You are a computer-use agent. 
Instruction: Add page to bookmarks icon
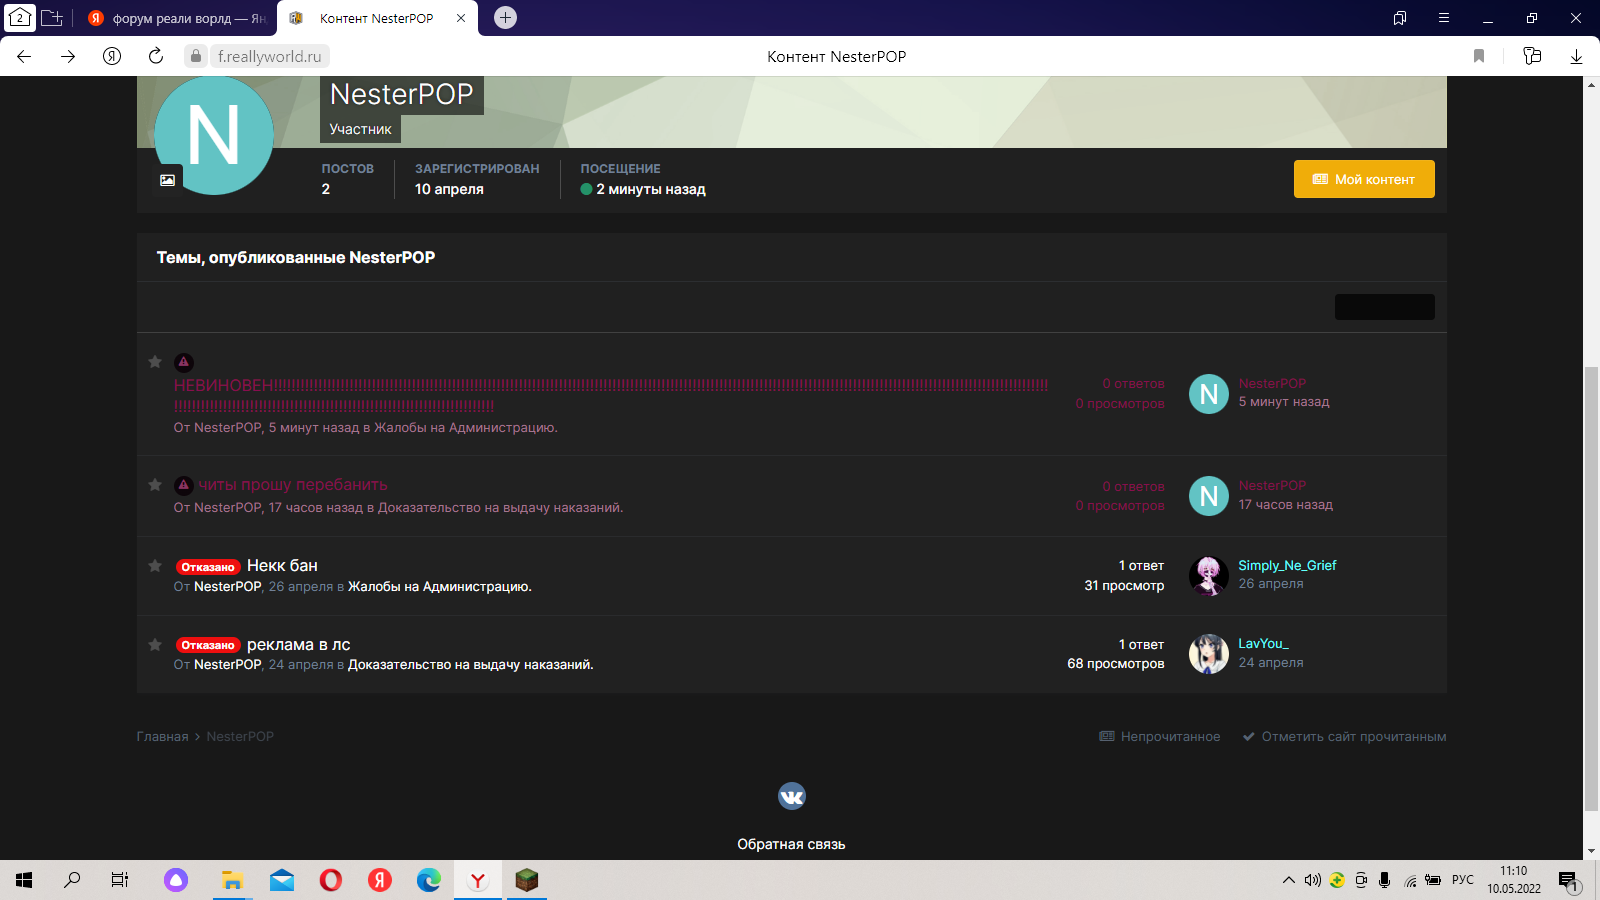tap(1479, 56)
